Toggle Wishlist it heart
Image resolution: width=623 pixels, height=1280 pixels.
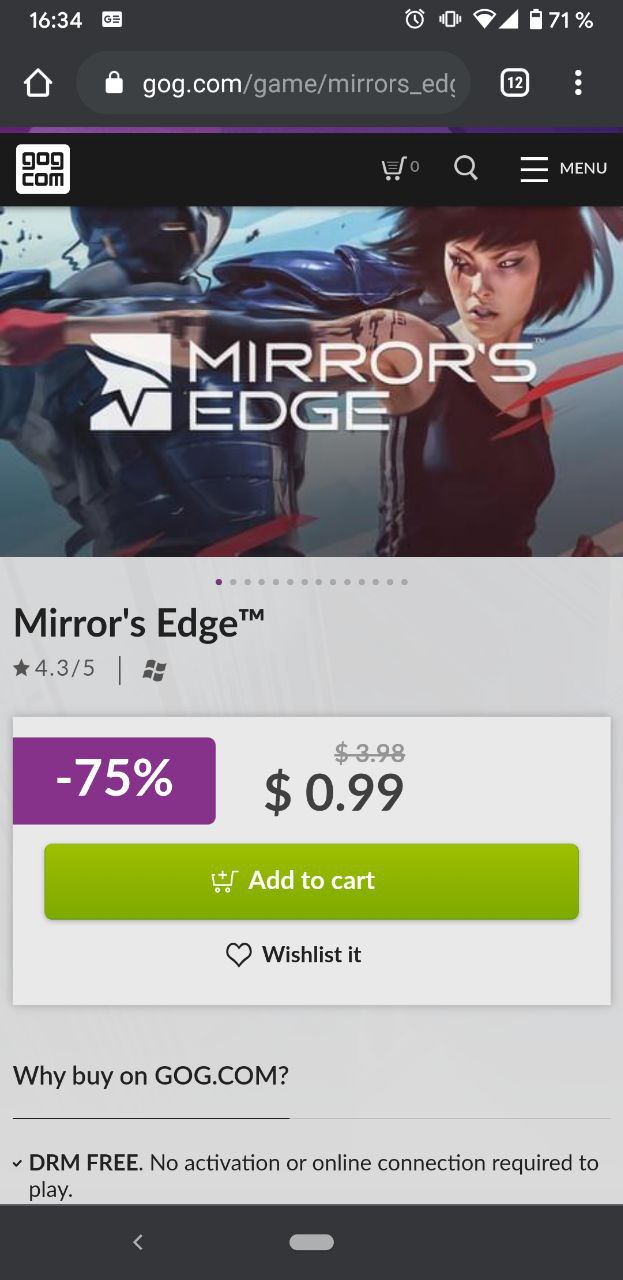coord(293,955)
